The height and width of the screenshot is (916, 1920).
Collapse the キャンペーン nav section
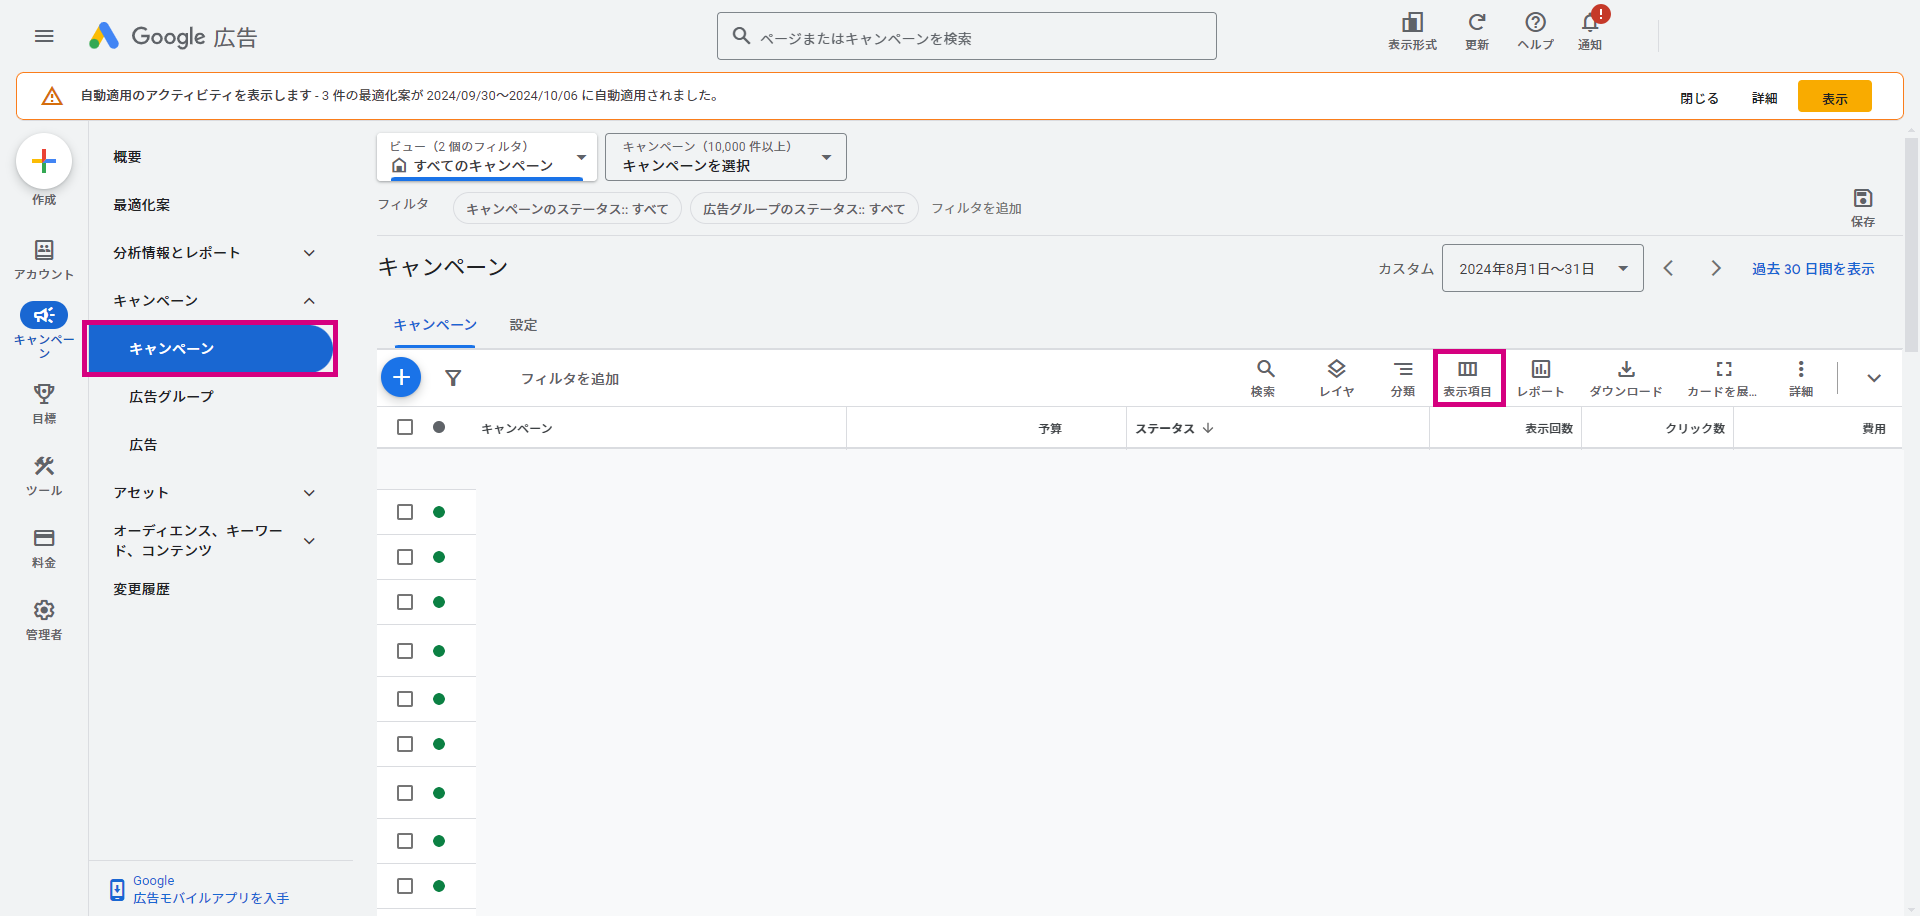click(309, 301)
